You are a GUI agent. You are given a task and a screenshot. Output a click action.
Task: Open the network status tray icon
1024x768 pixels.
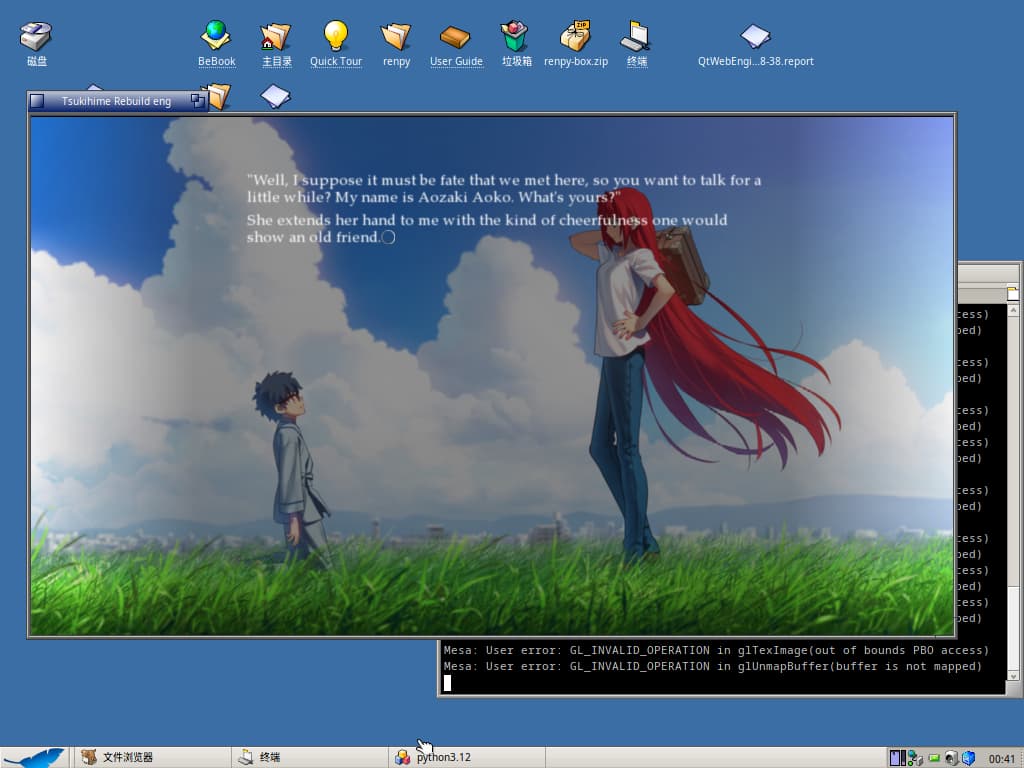click(916, 758)
